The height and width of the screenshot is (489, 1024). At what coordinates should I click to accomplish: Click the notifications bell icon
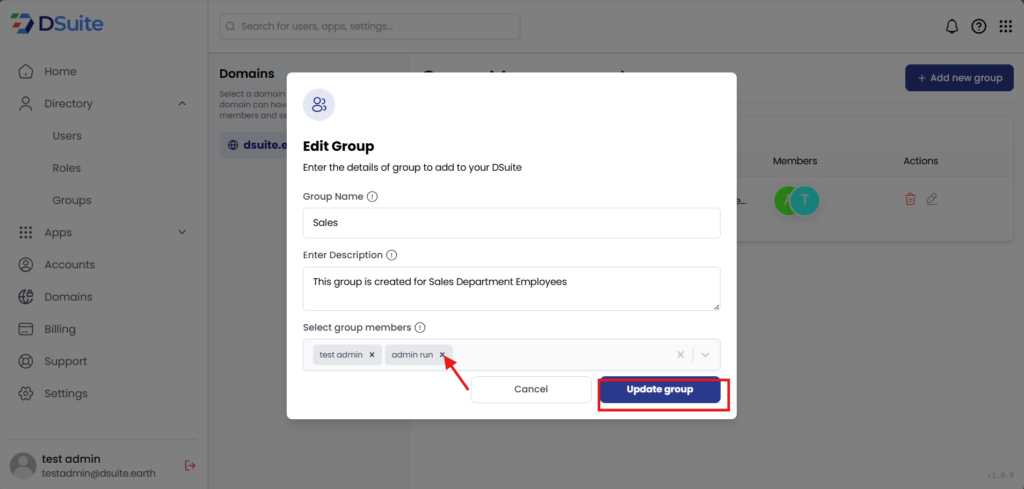[952, 26]
